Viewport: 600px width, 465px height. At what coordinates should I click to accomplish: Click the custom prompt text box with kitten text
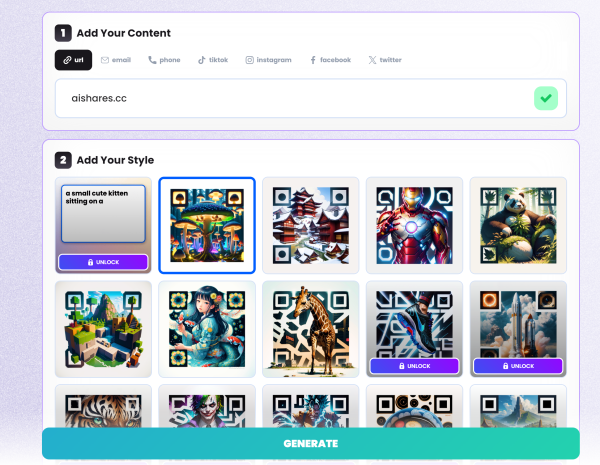(103, 214)
